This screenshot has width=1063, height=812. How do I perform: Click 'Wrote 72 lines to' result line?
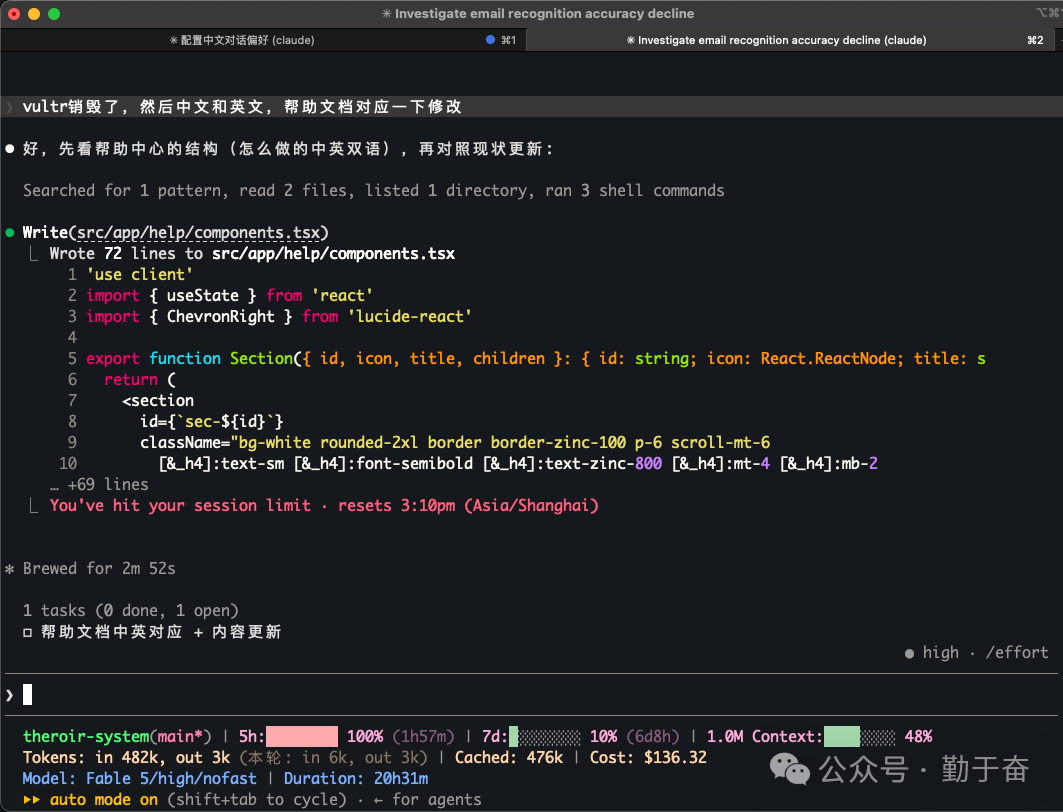click(x=252, y=253)
